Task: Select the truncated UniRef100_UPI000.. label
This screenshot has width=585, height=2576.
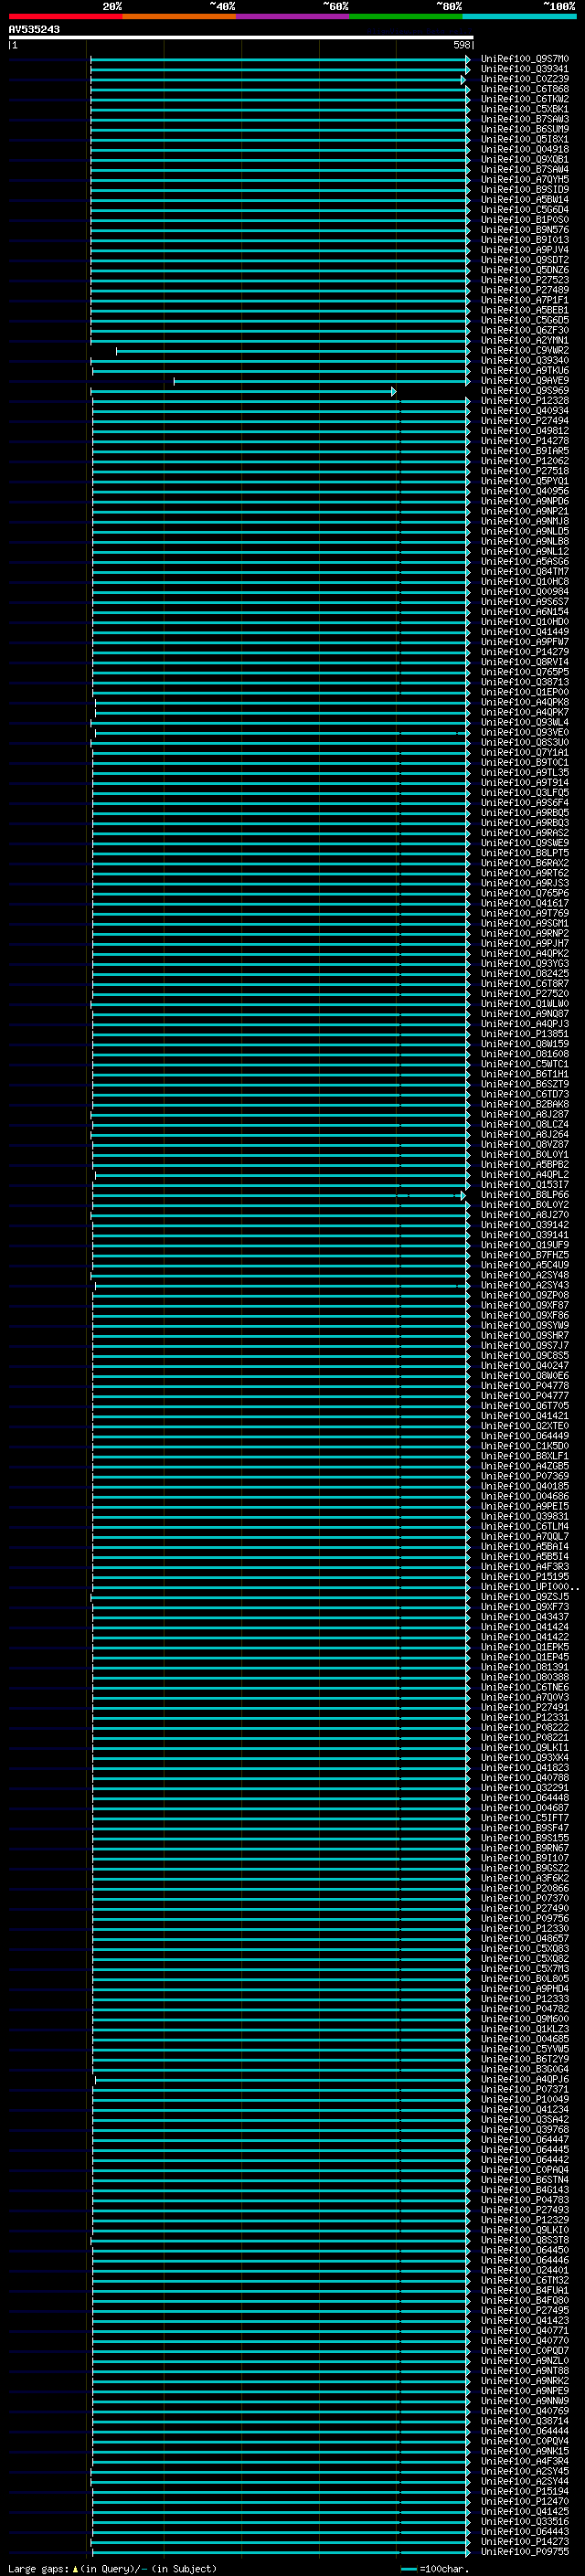Action: pos(529,1586)
